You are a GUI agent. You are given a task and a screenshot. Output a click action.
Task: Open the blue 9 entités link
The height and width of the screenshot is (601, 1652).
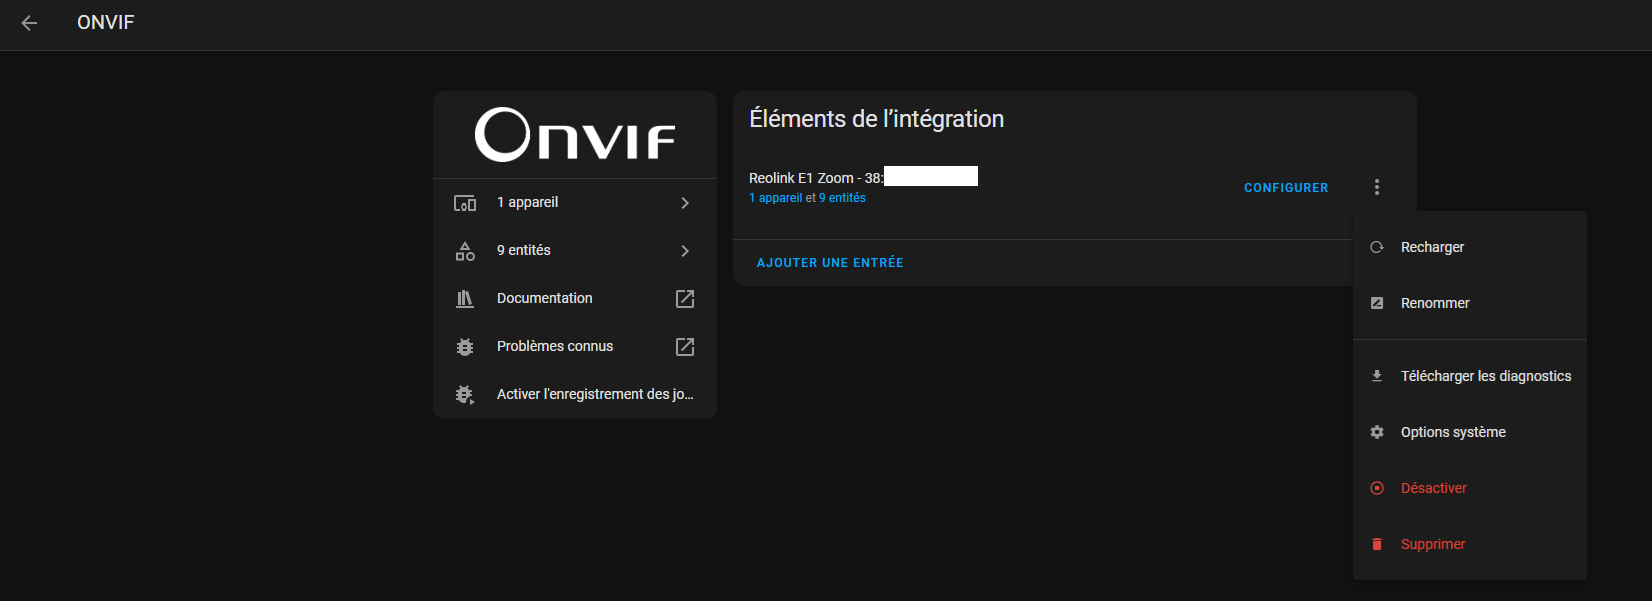pyautogui.click(x=842, y=198)
